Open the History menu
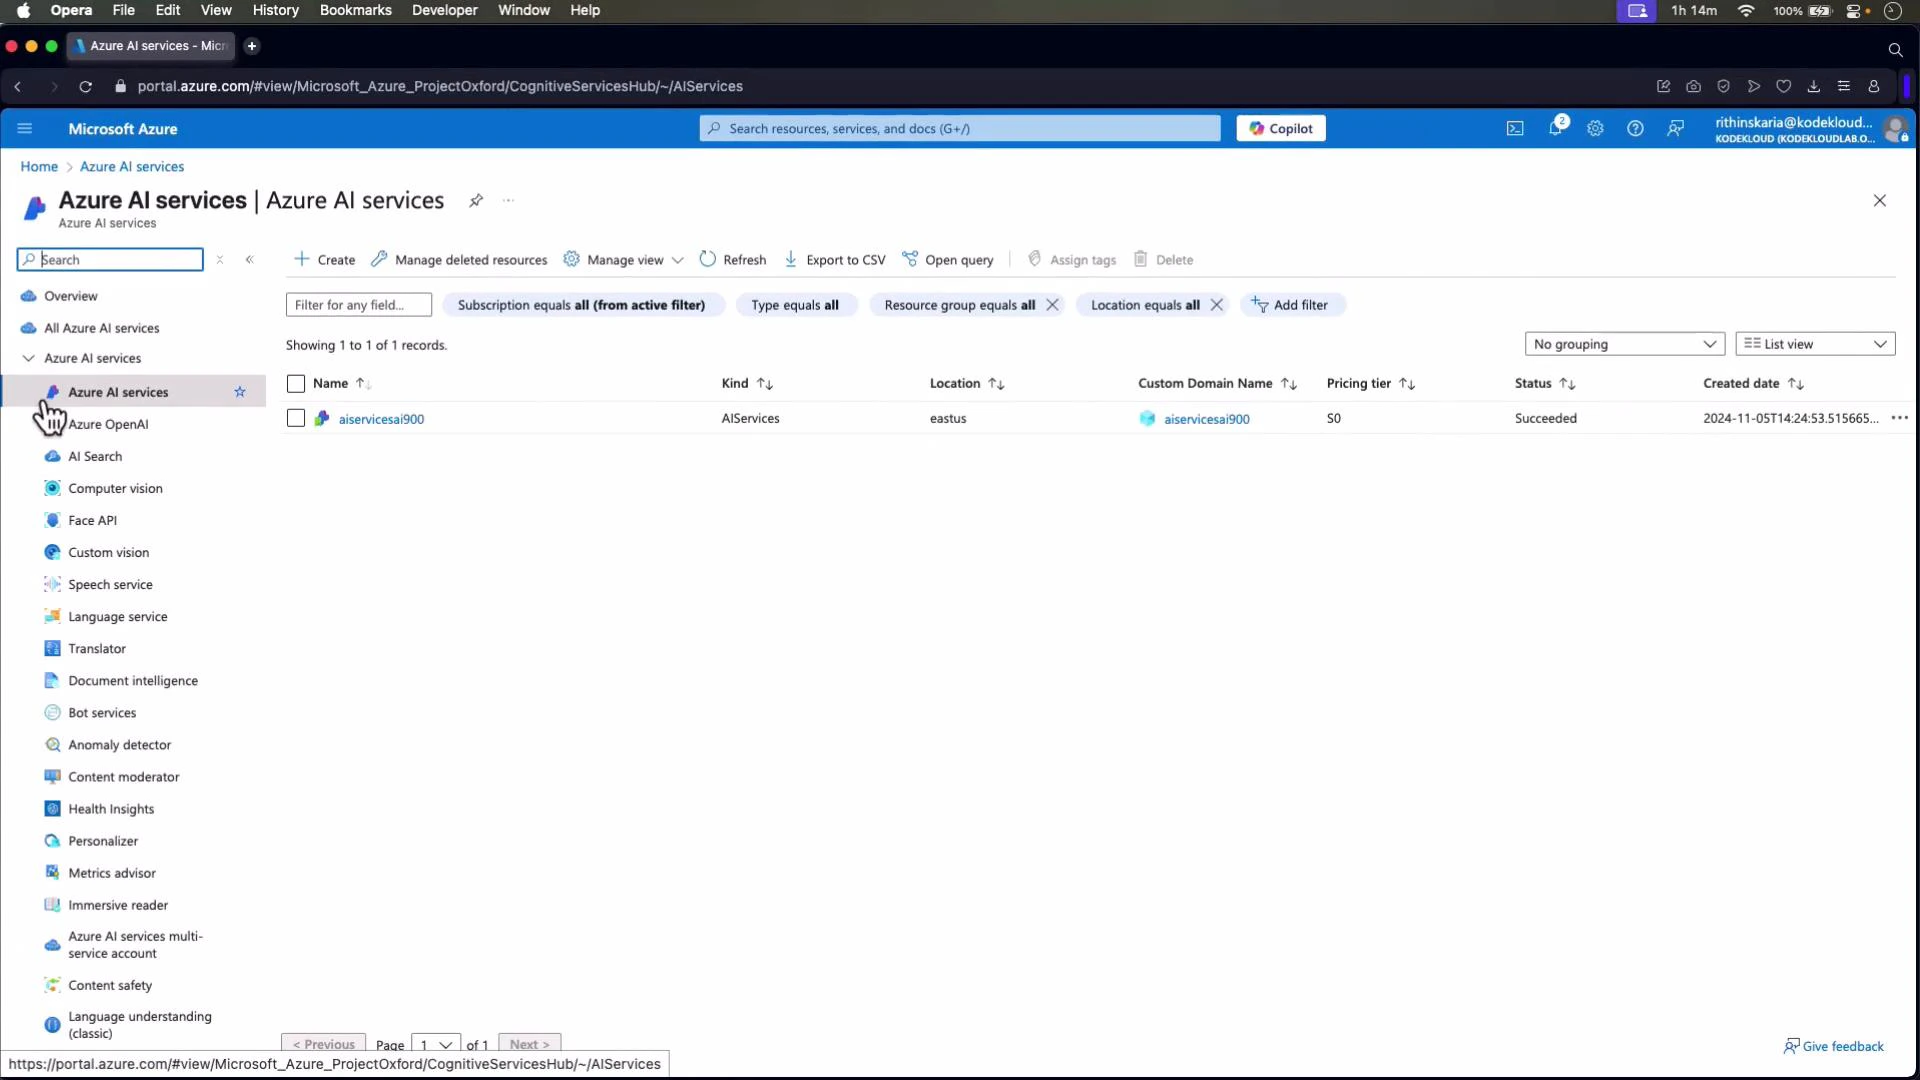This screenshot has height=1080, width=1920. tap(275, 10)
